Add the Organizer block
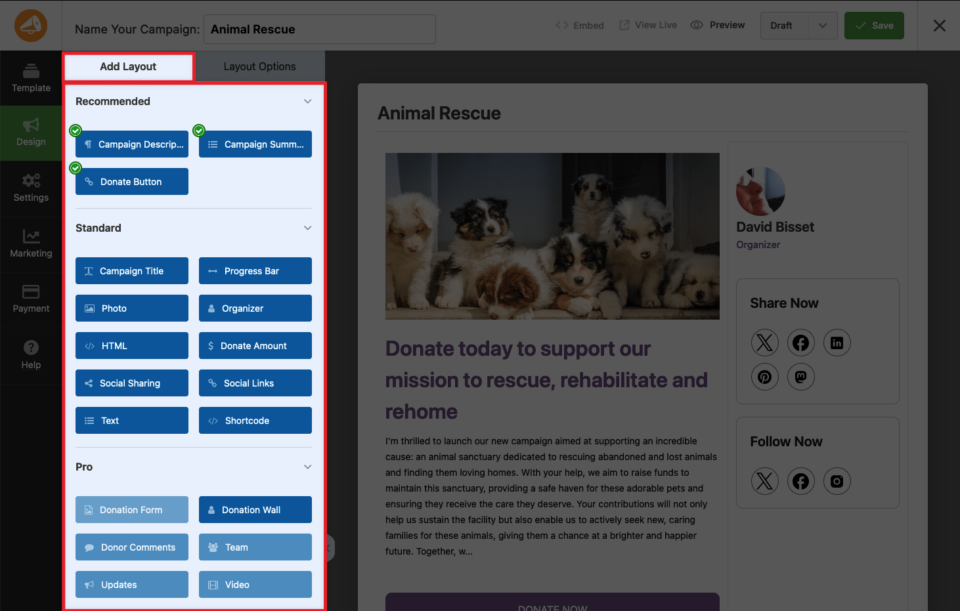The image size is (960, 611). click(x=255, y=309)
